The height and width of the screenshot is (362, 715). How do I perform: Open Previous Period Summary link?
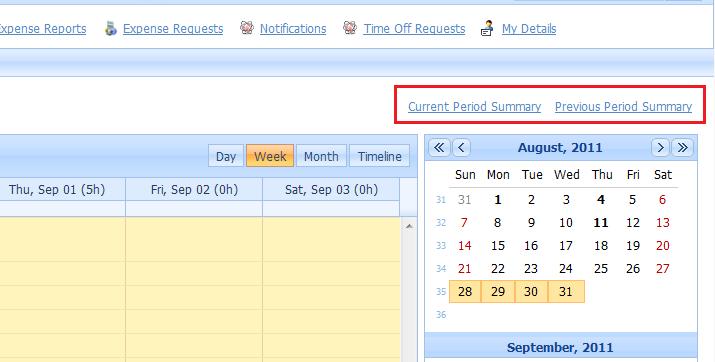623,107
